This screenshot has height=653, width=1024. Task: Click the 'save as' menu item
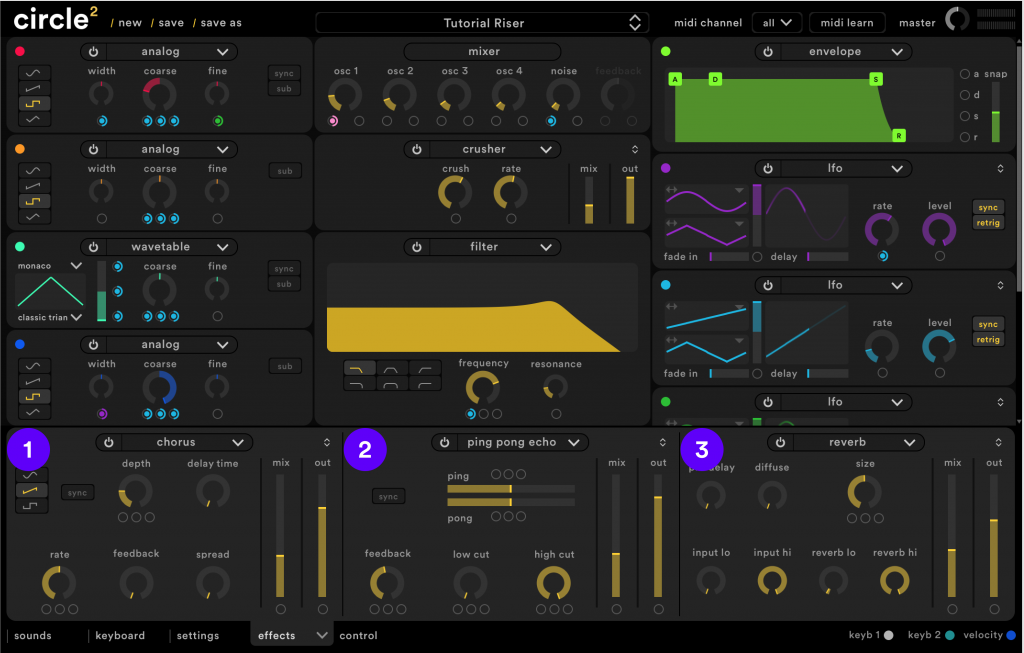[221, 23]
